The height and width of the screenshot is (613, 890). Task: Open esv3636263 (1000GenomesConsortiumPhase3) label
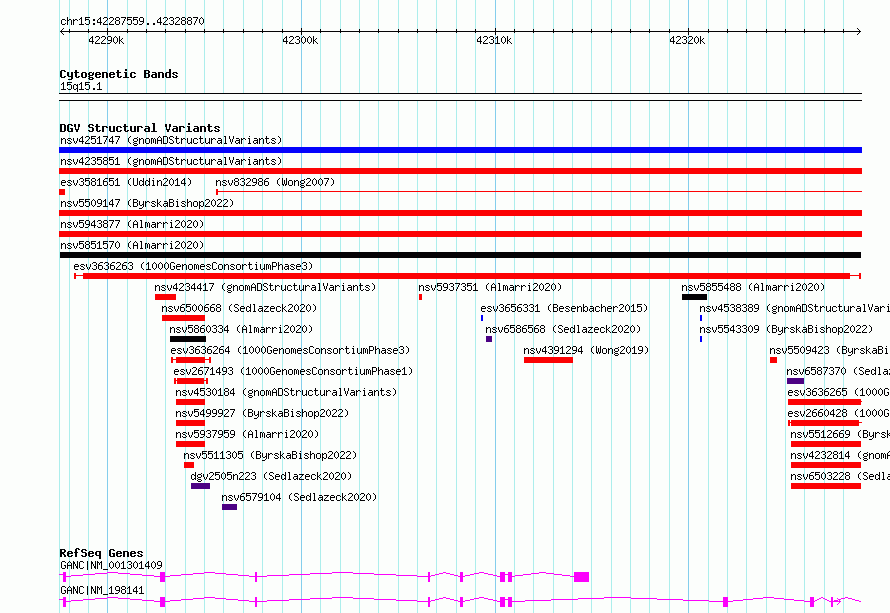coord(193,266)
